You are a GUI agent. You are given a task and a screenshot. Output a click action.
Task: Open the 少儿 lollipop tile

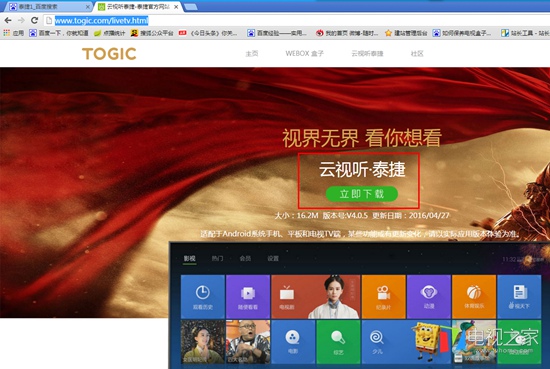pyautogui.click(x=406, y=342)
